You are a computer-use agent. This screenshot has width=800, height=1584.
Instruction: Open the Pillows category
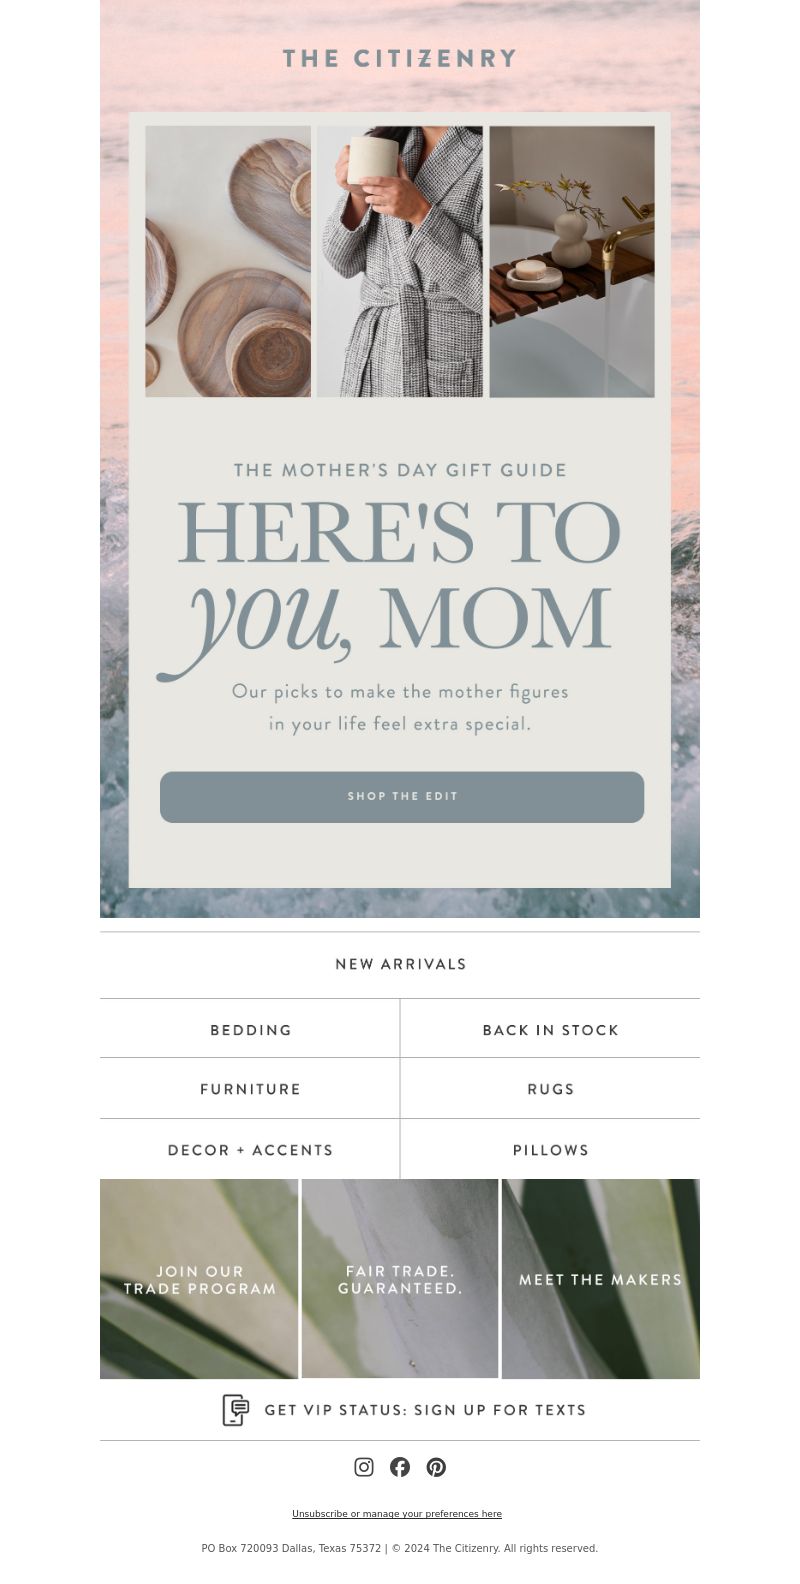tap(551, 1150)
